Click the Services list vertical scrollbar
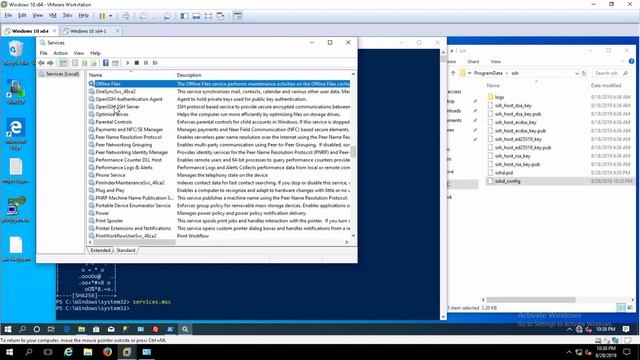Image resolution: width=640 pixels, height=360 pixels. 353,152
